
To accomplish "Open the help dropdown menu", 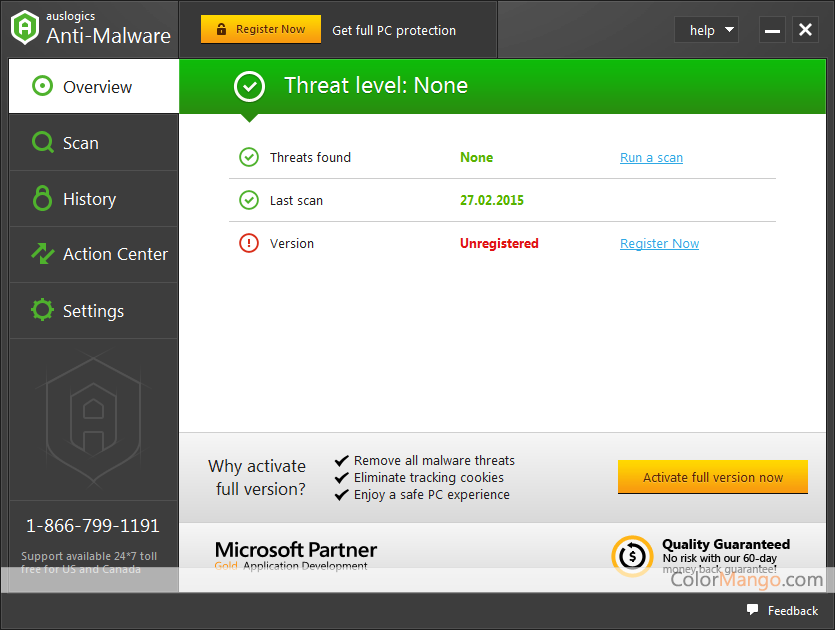I will pyautogui.click(x=706, y=30).
